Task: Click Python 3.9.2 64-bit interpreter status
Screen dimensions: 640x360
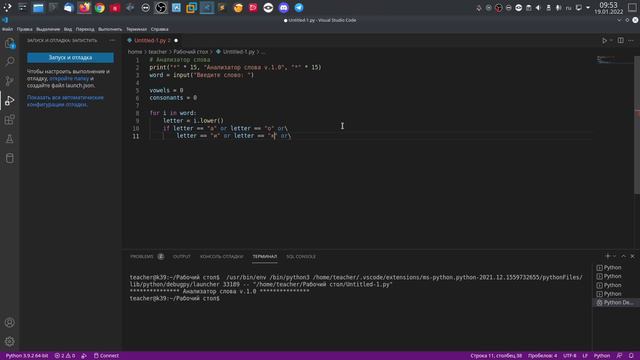Action: (x=27, y=356)
